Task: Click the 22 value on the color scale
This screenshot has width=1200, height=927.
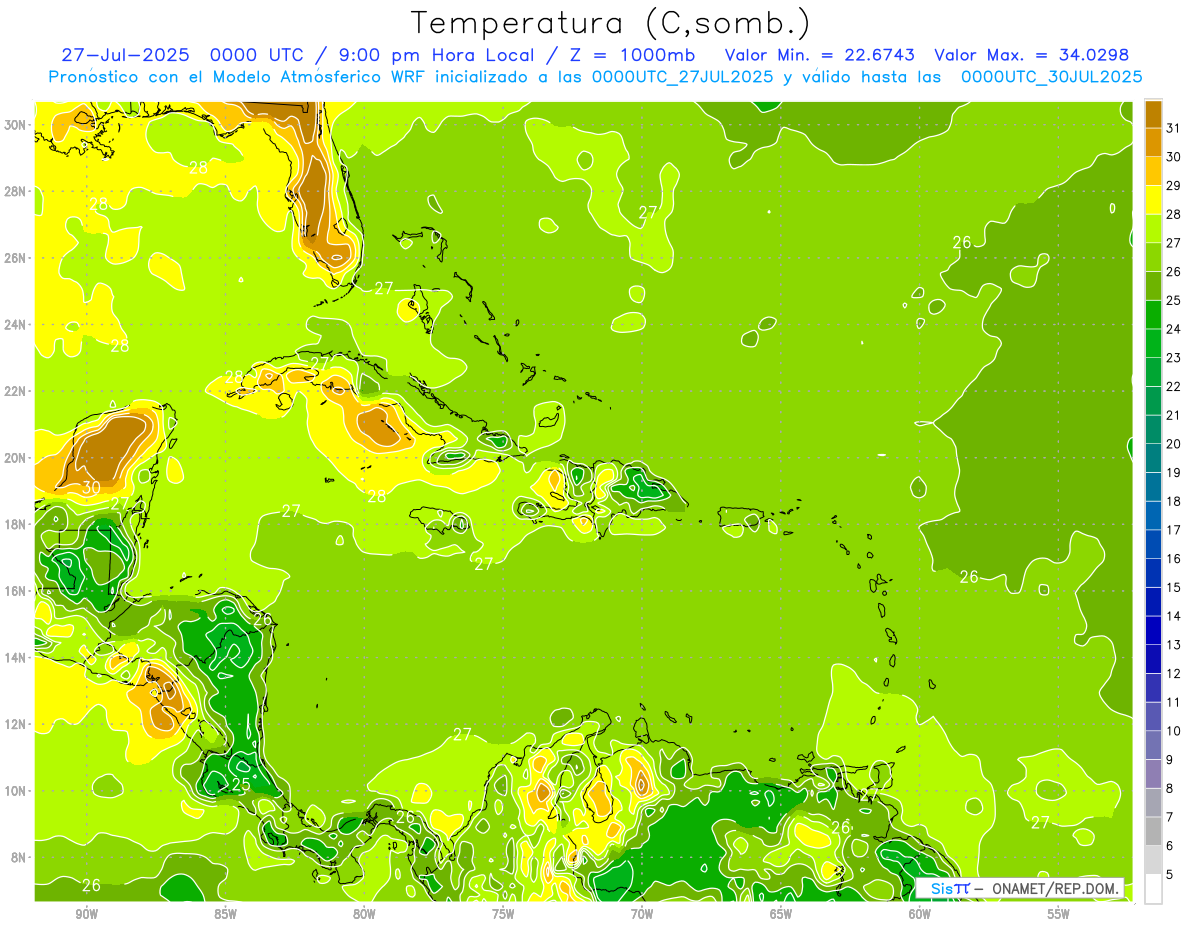Action: pos(1173,386)
